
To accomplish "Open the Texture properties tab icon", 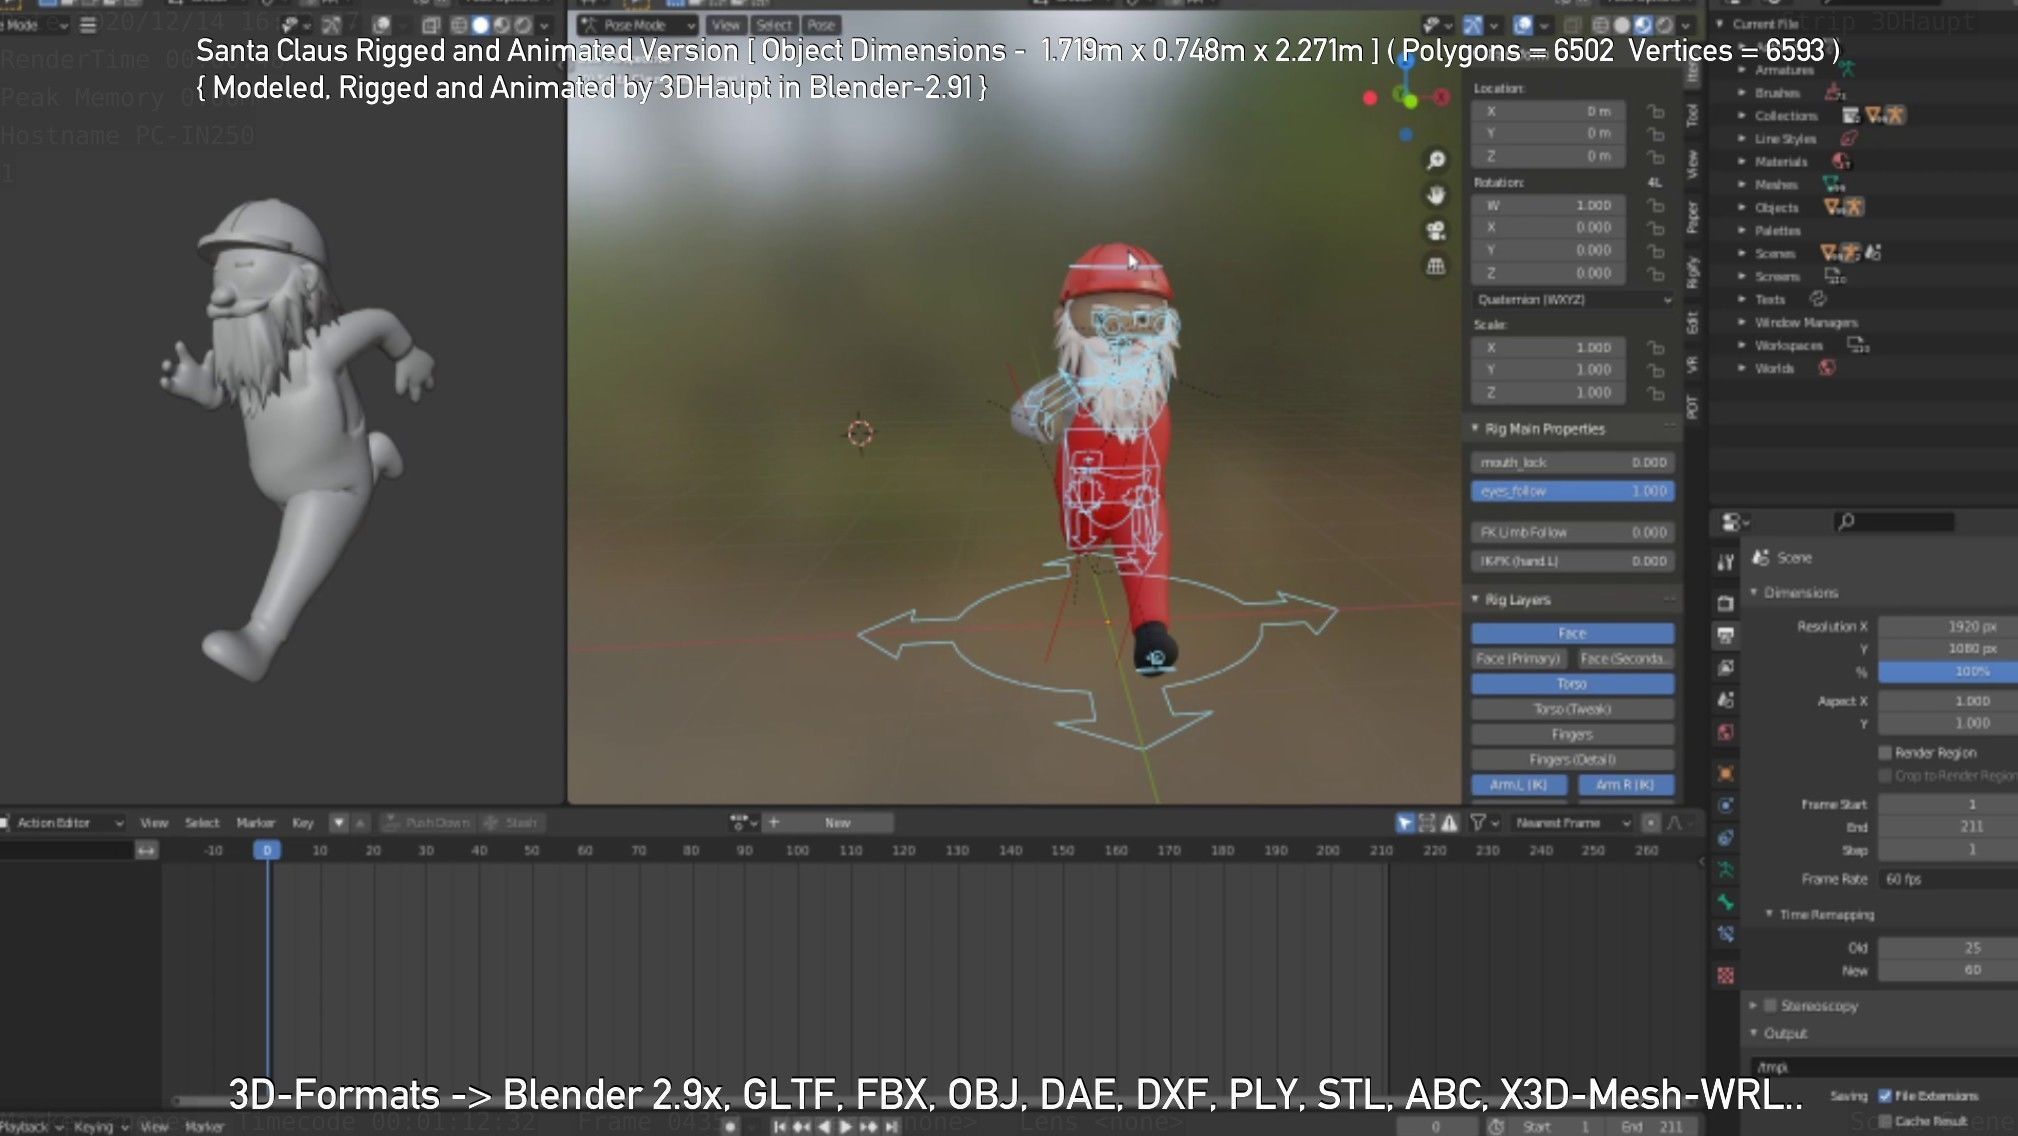I will 1726,975.
